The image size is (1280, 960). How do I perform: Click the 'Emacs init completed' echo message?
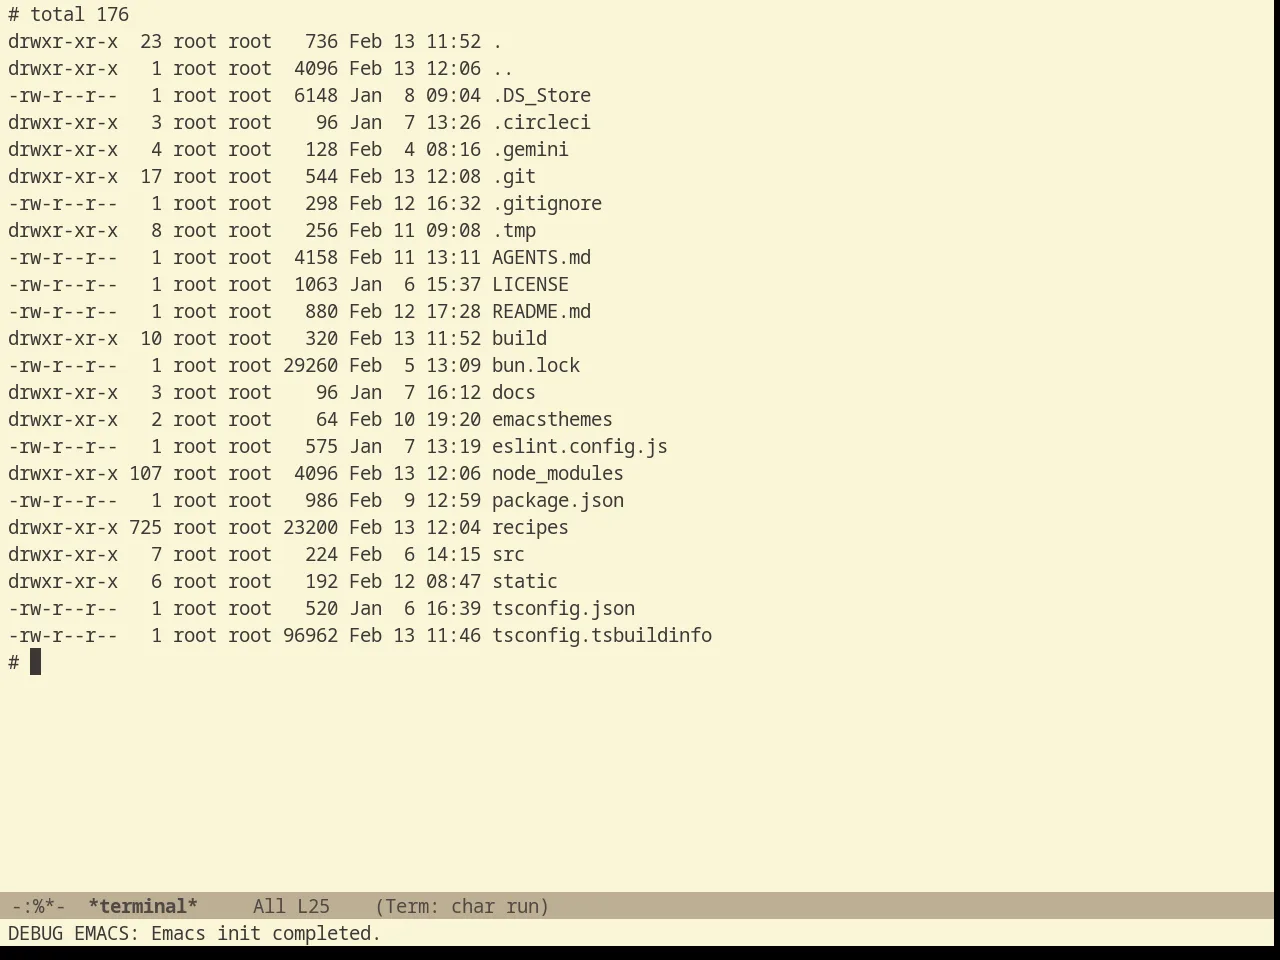[266, 933]
